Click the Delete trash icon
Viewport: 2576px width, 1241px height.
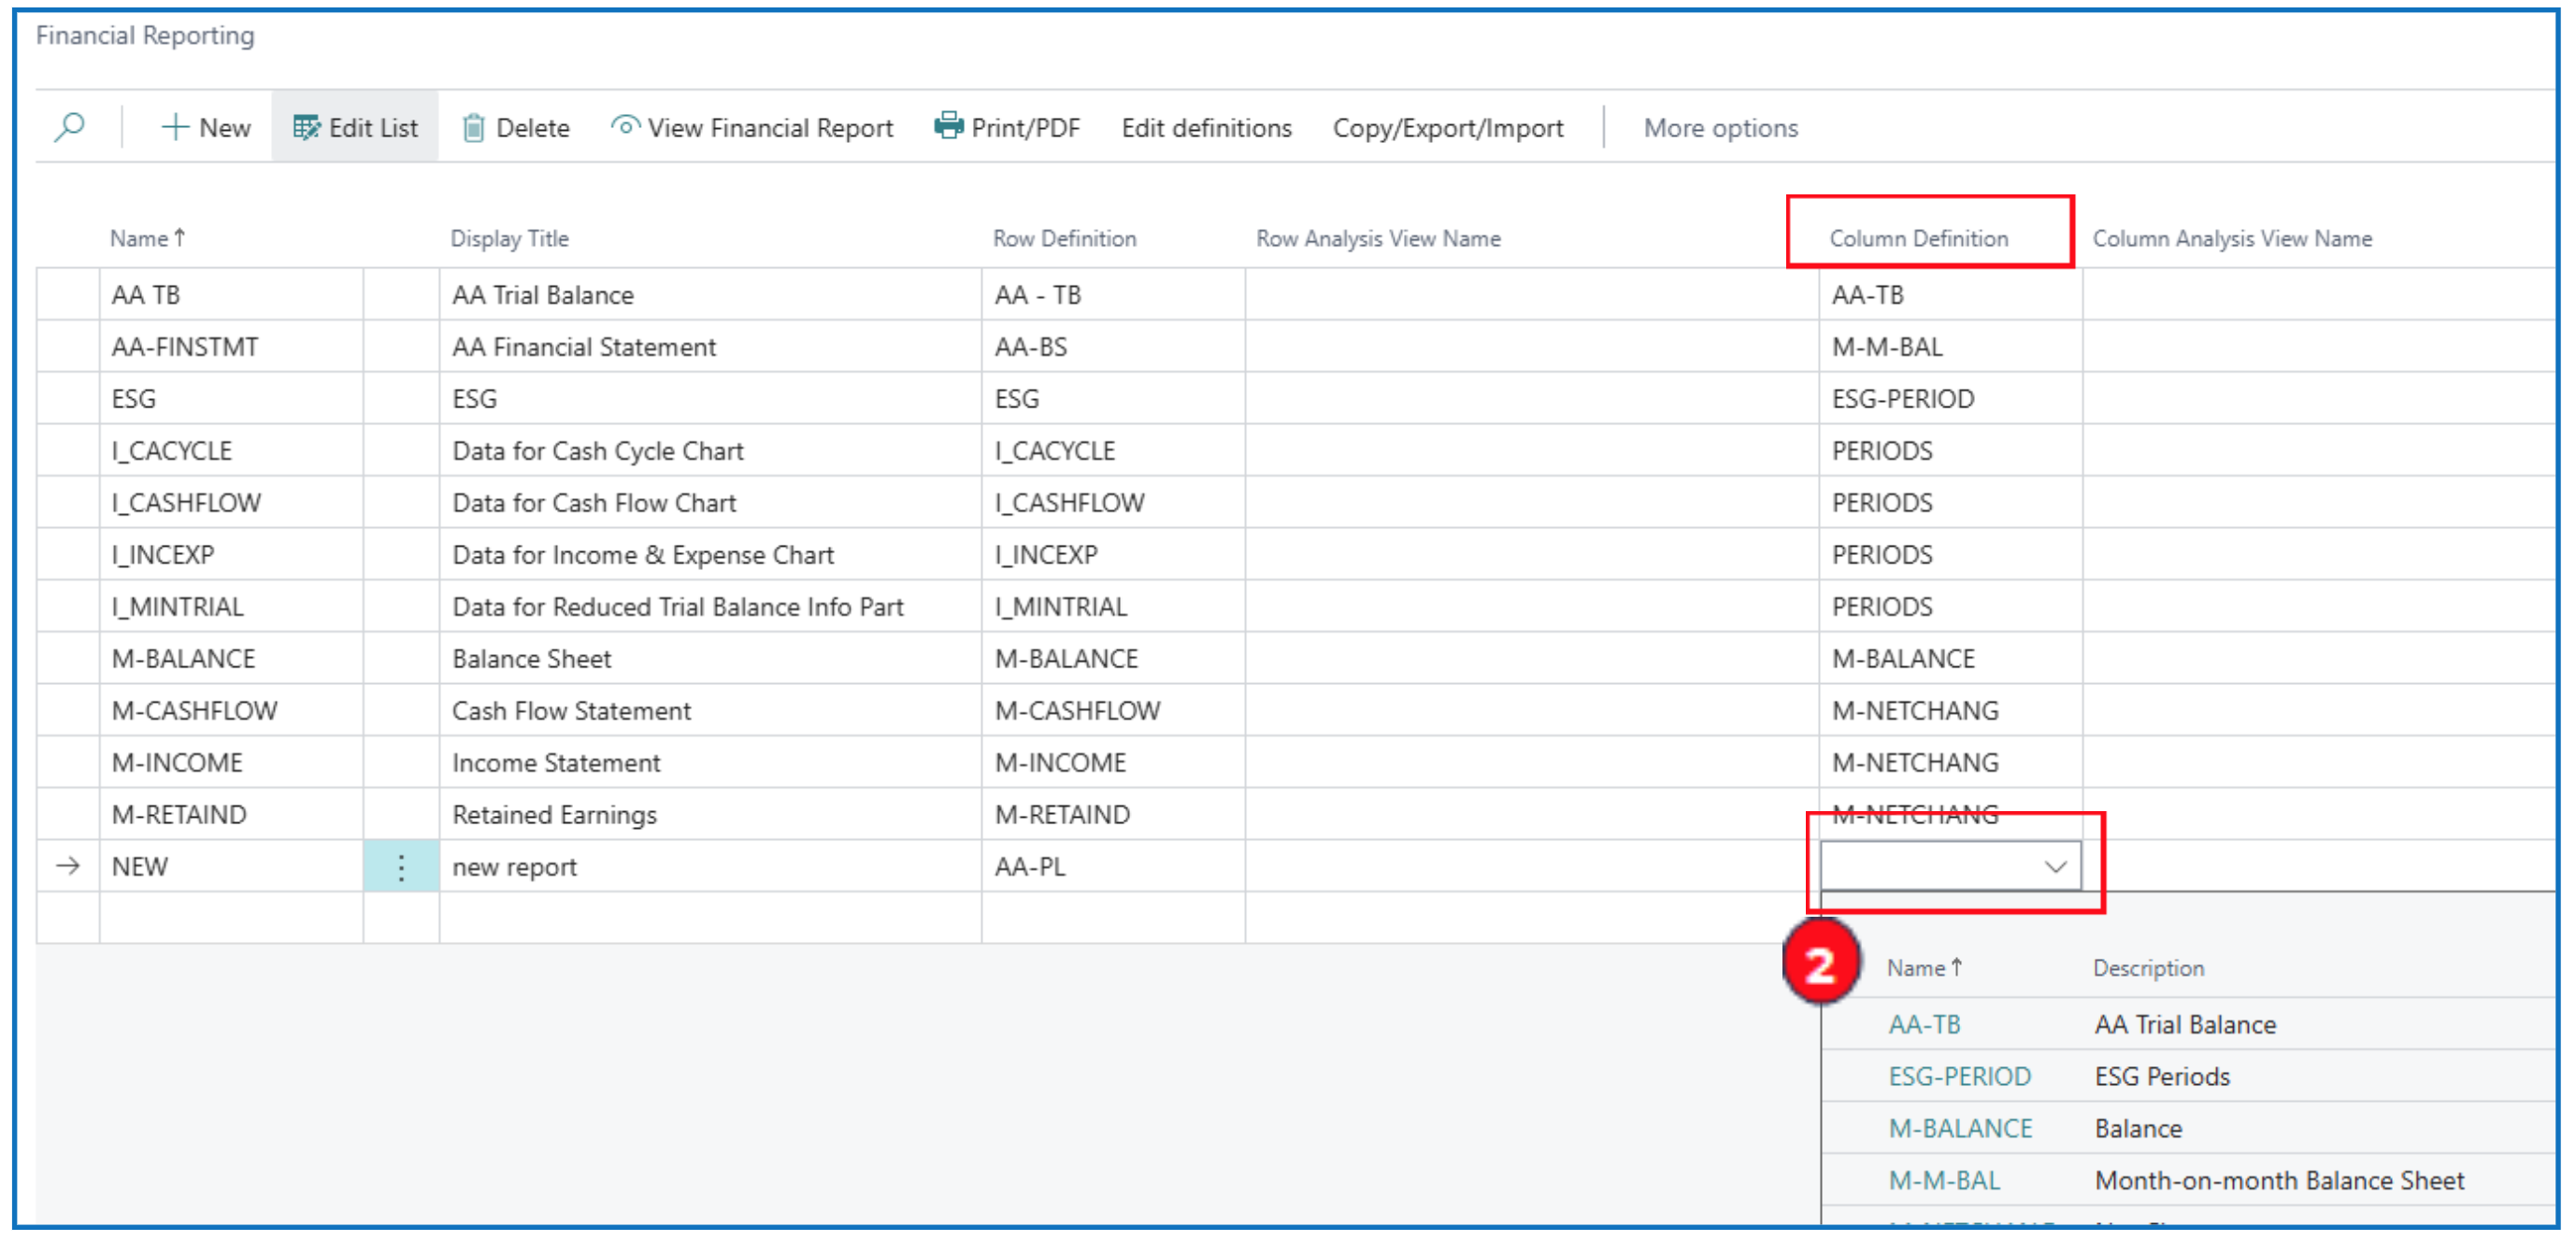point(473,127)
